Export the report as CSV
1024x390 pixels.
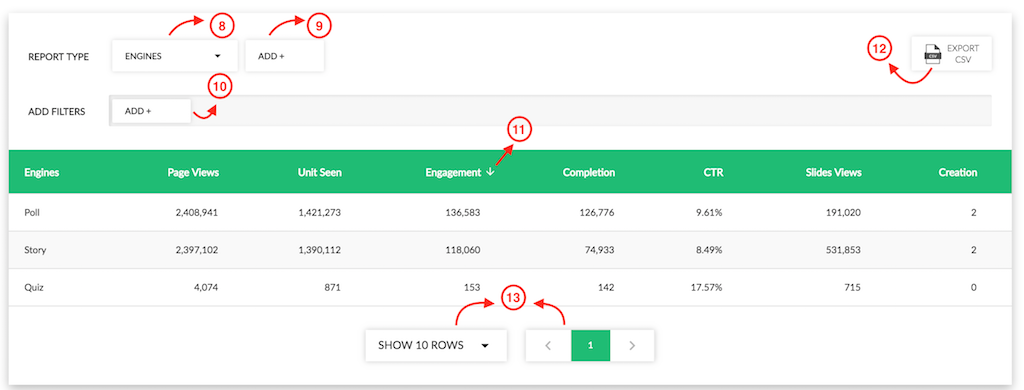(x=952, y=54)
